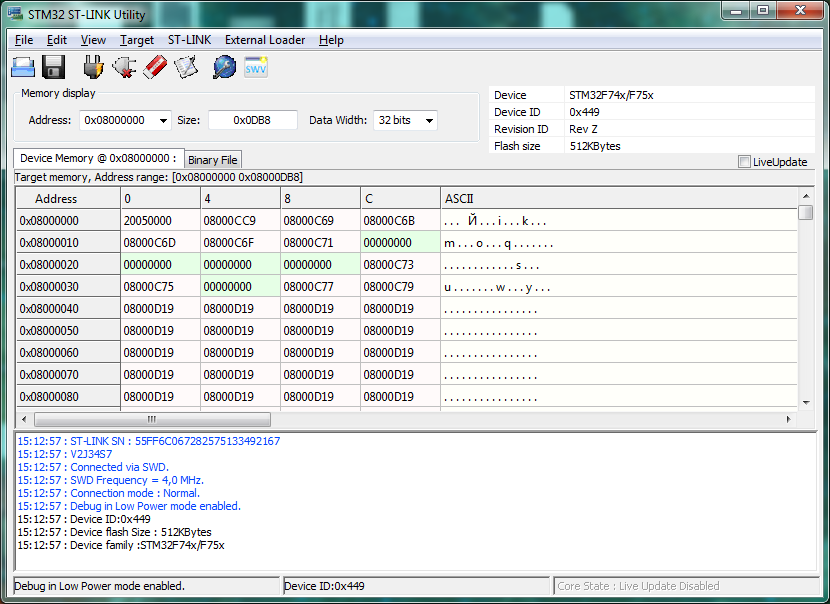Screen dimensions: 830x604
Task: Click the Open file toolbar icon
Action: click(x=23, y=67)
